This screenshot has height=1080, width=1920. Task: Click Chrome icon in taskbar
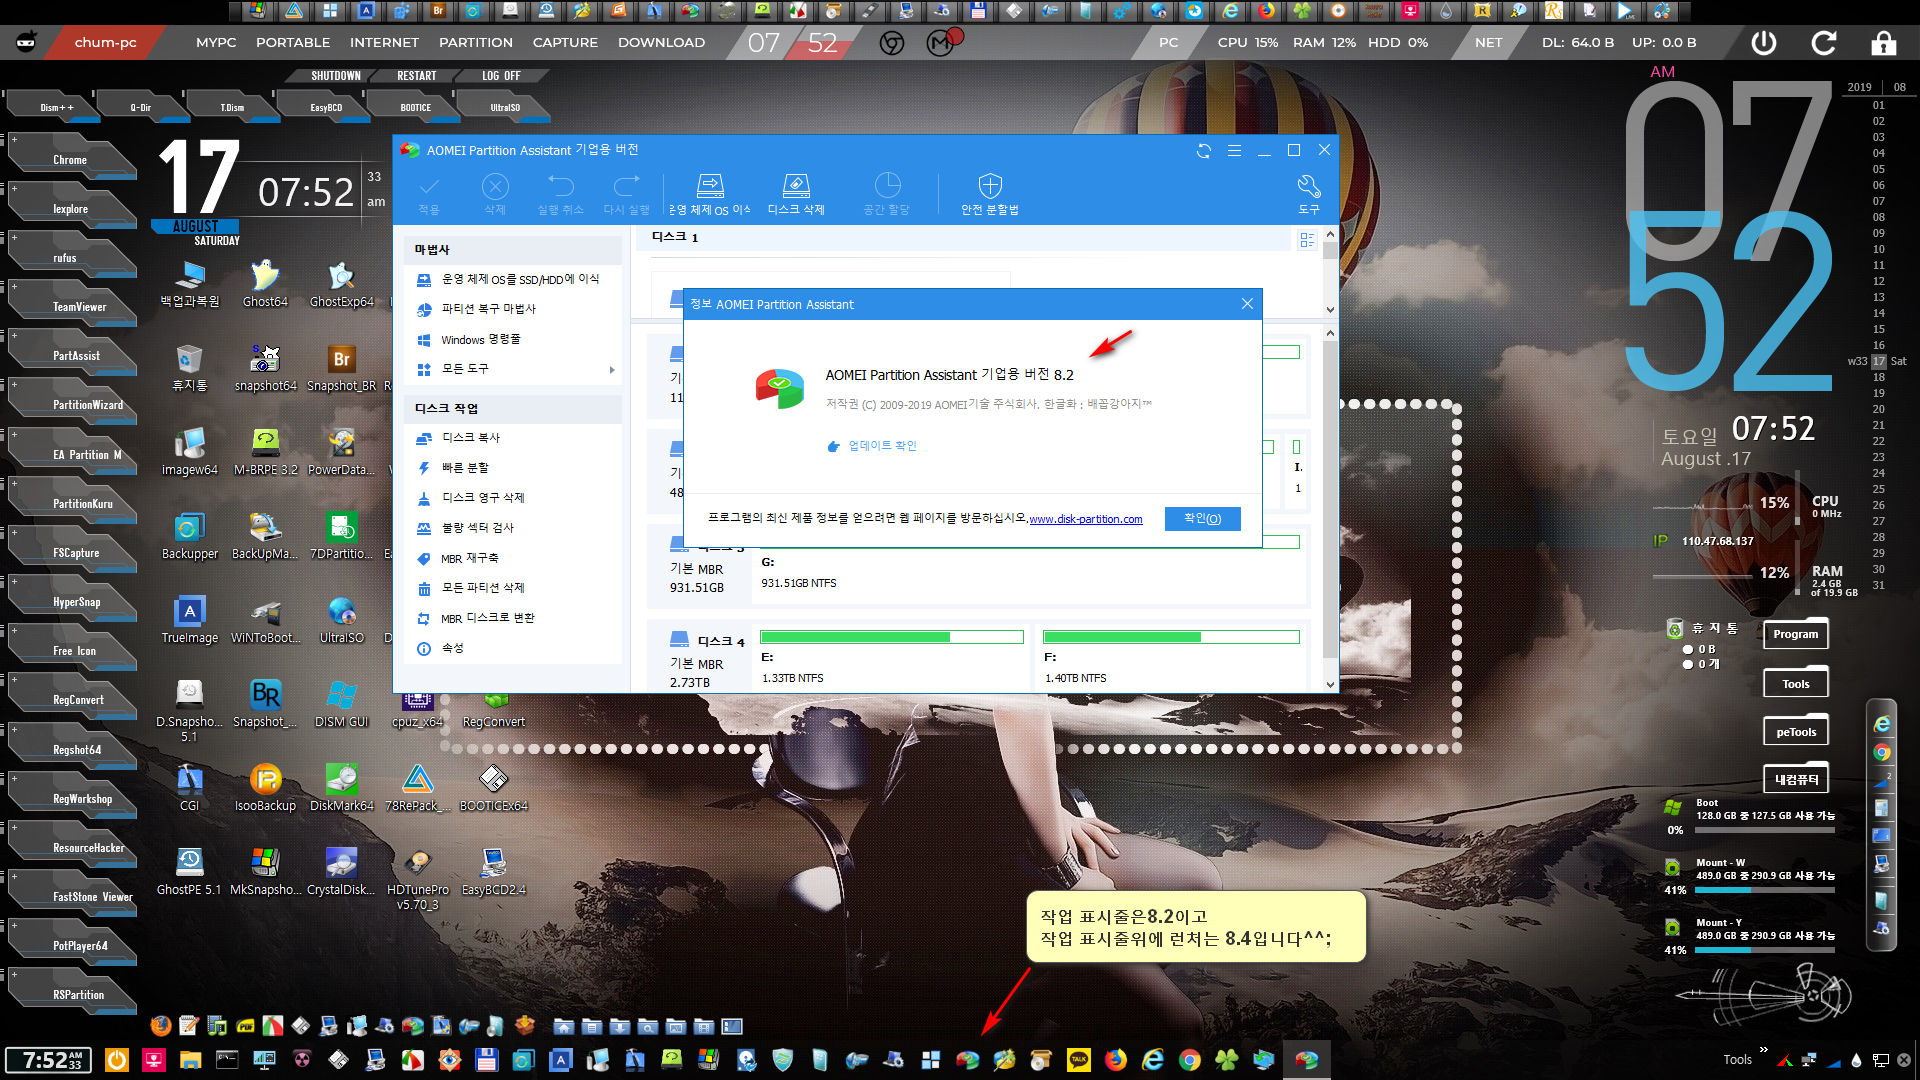[1189, 1060]
